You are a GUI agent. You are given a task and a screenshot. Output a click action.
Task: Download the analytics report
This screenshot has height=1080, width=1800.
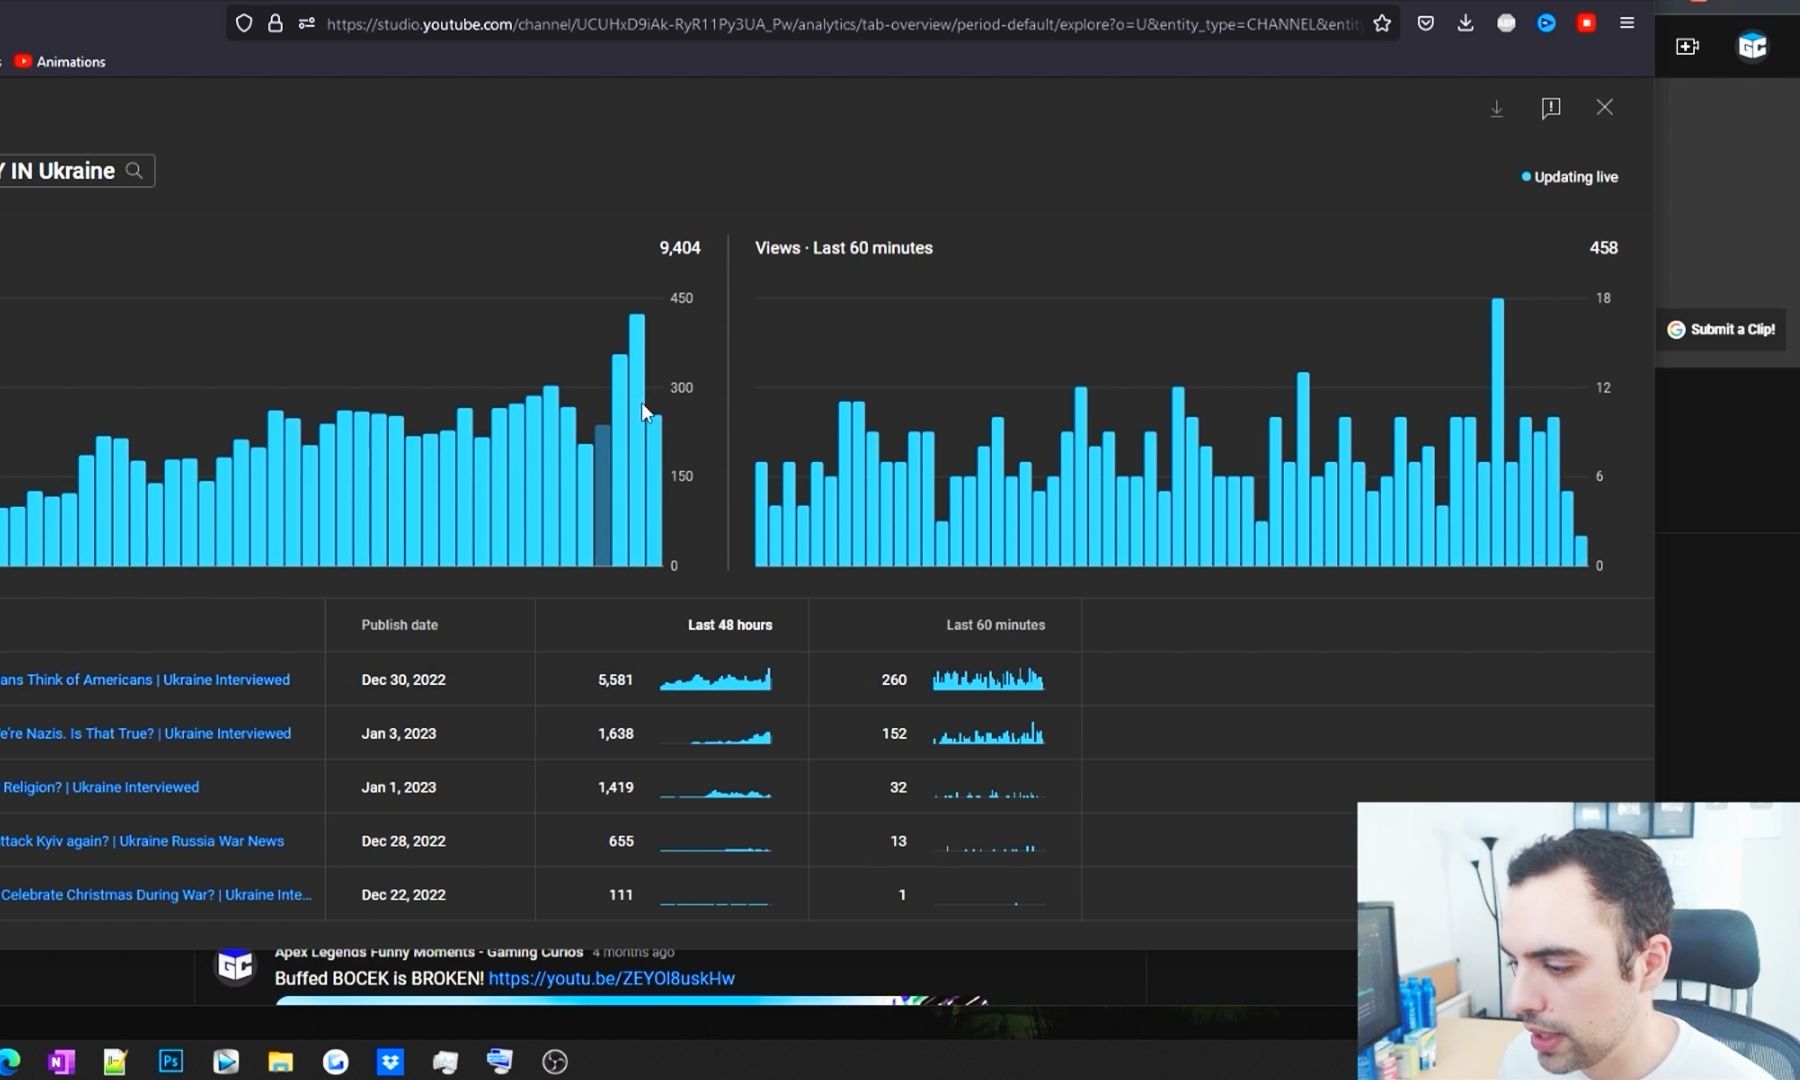click(x=1496, y=108)
